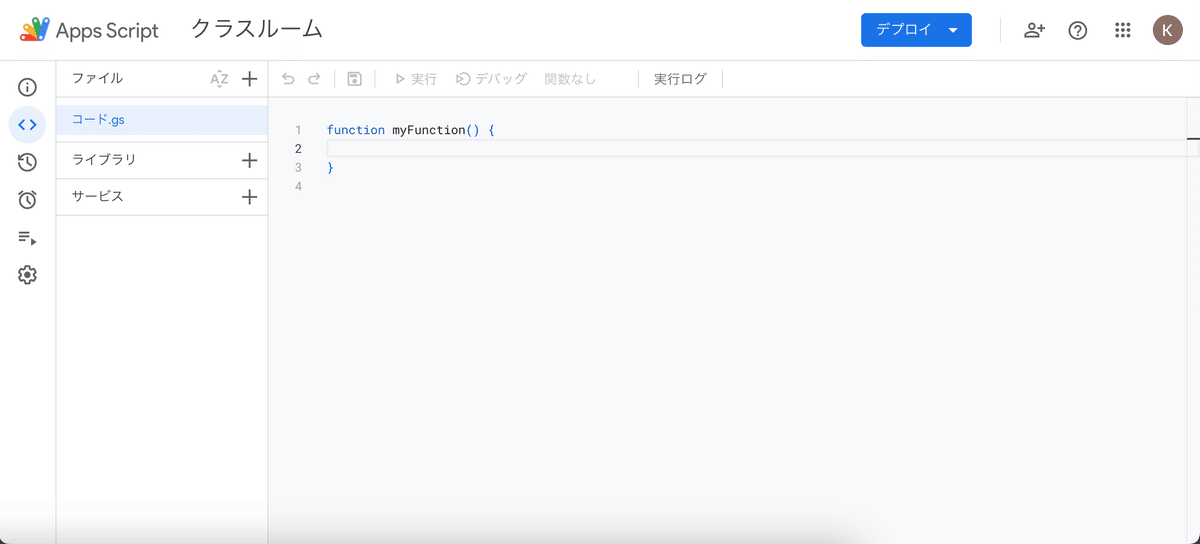Open the 関数なし function selector

tap(570, 79)
